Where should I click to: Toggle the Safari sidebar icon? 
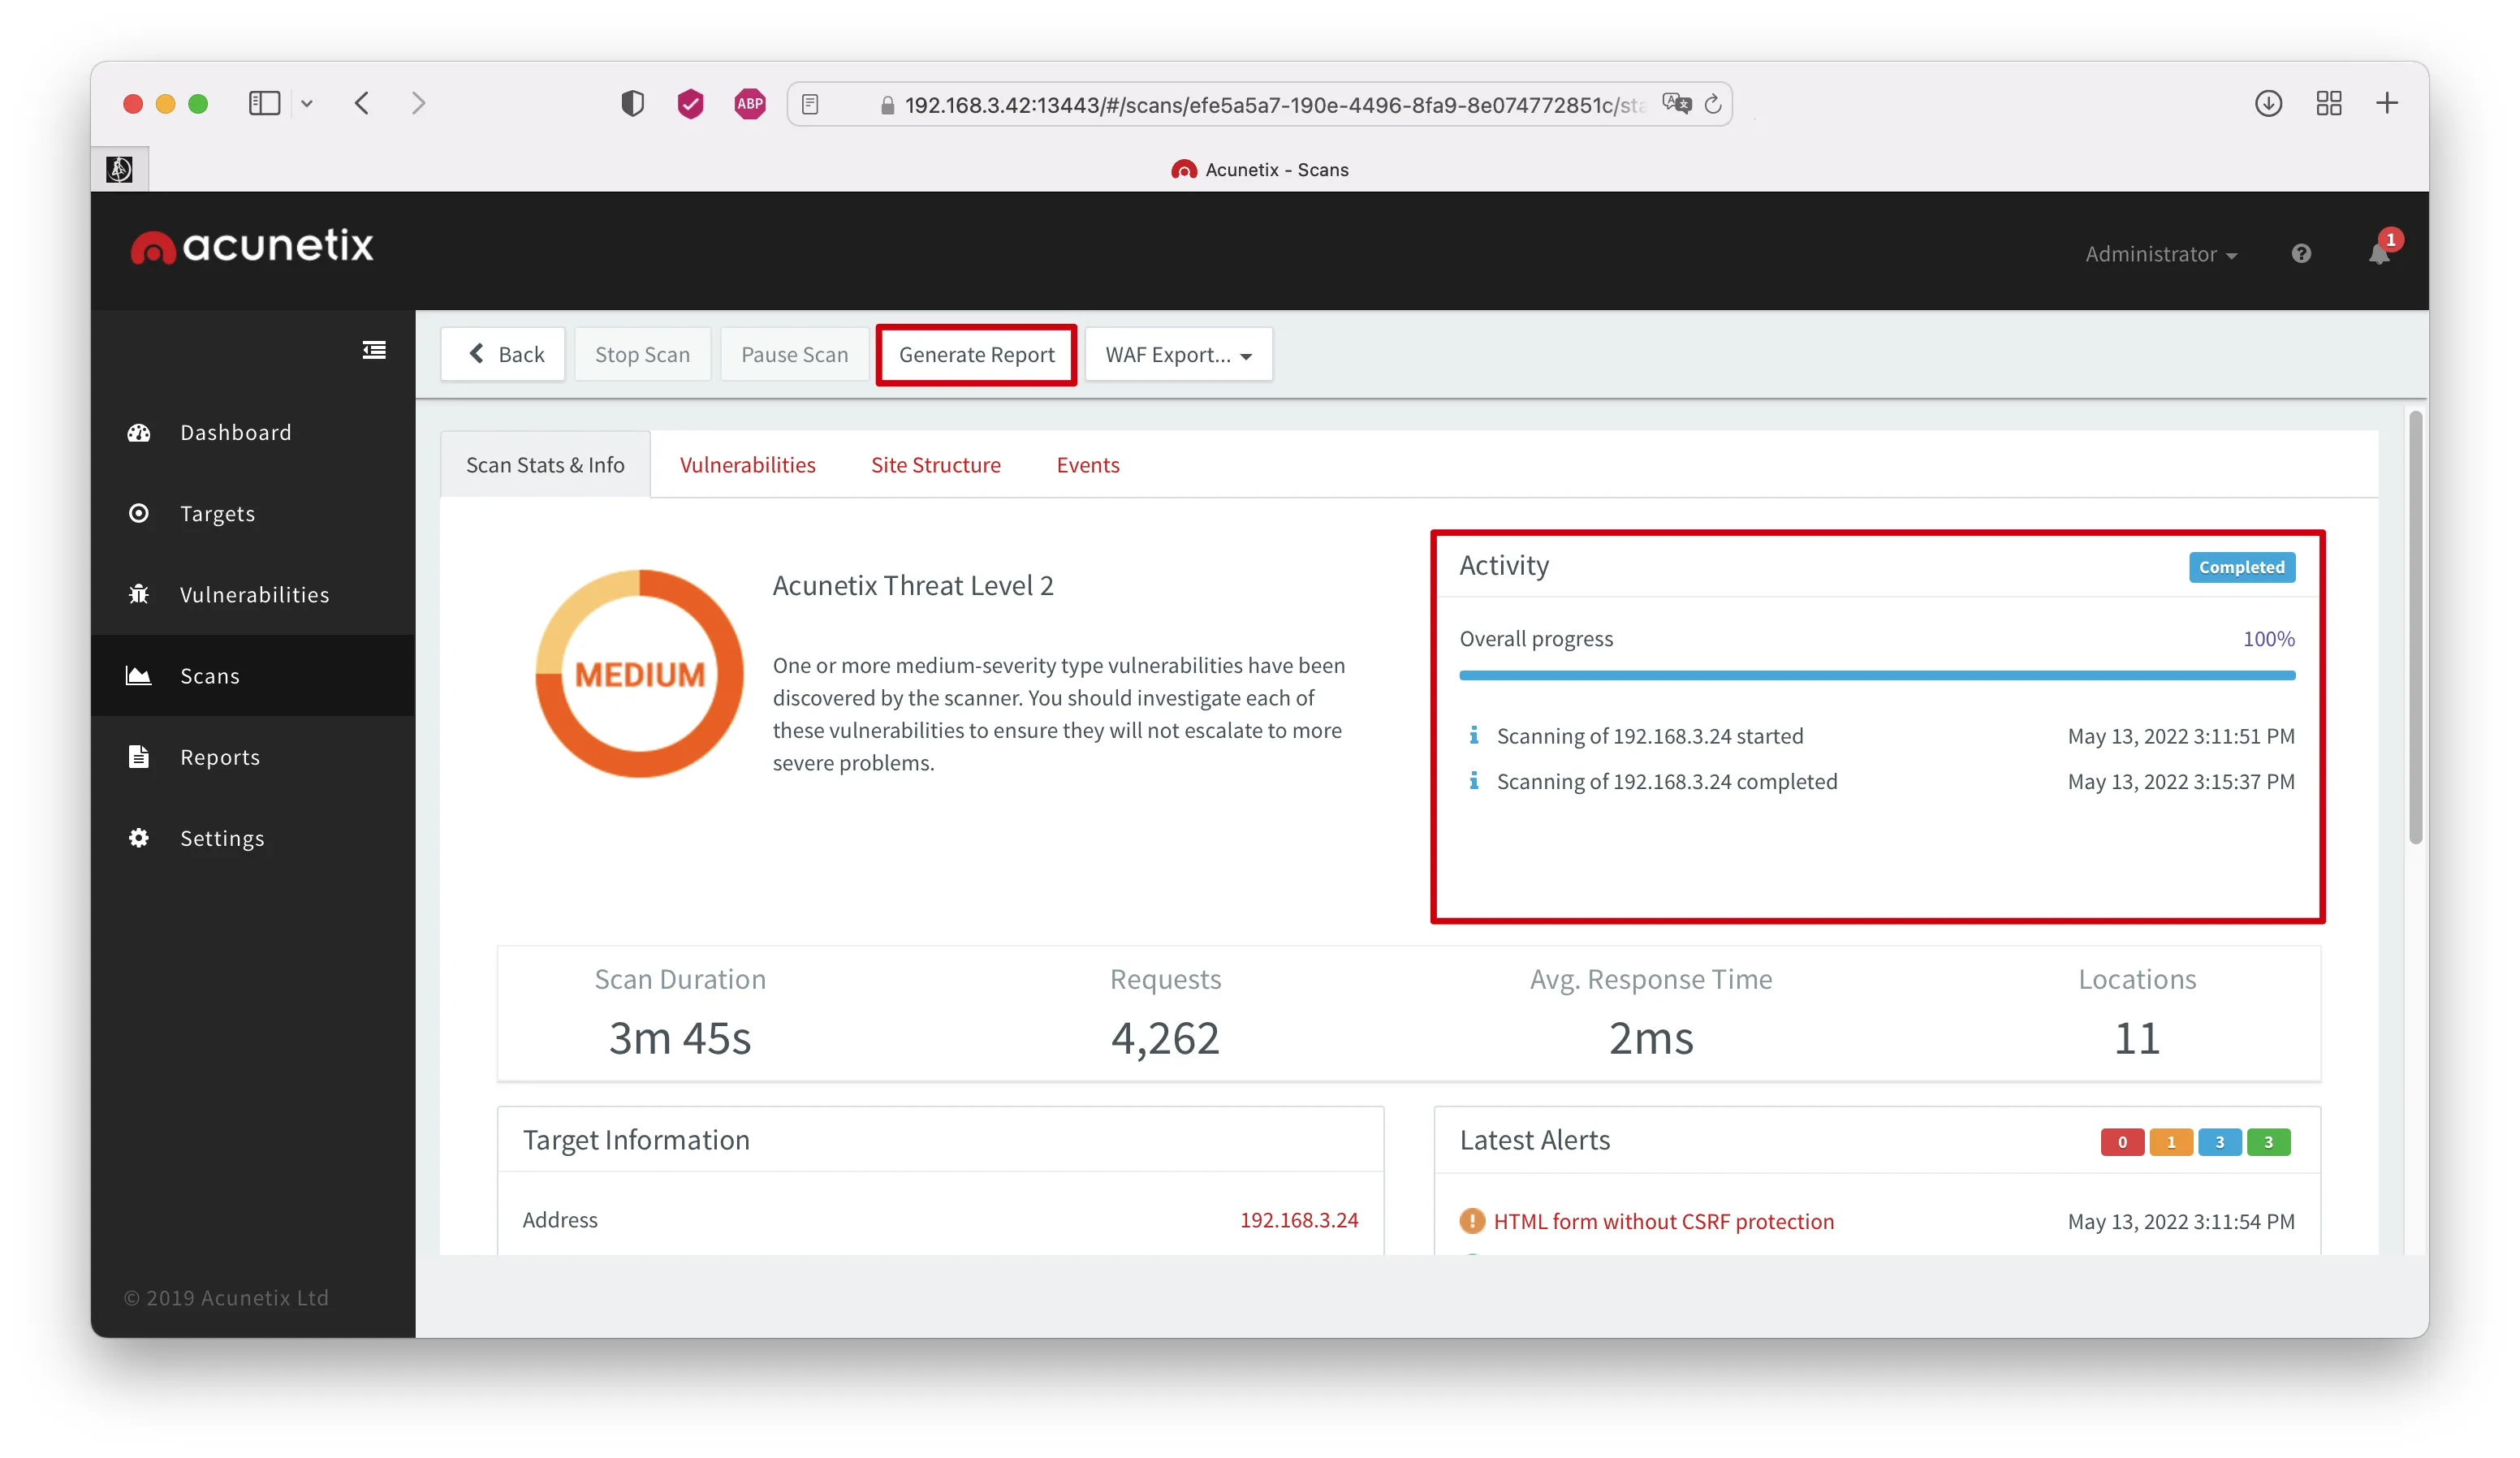(x=264, y=103)
